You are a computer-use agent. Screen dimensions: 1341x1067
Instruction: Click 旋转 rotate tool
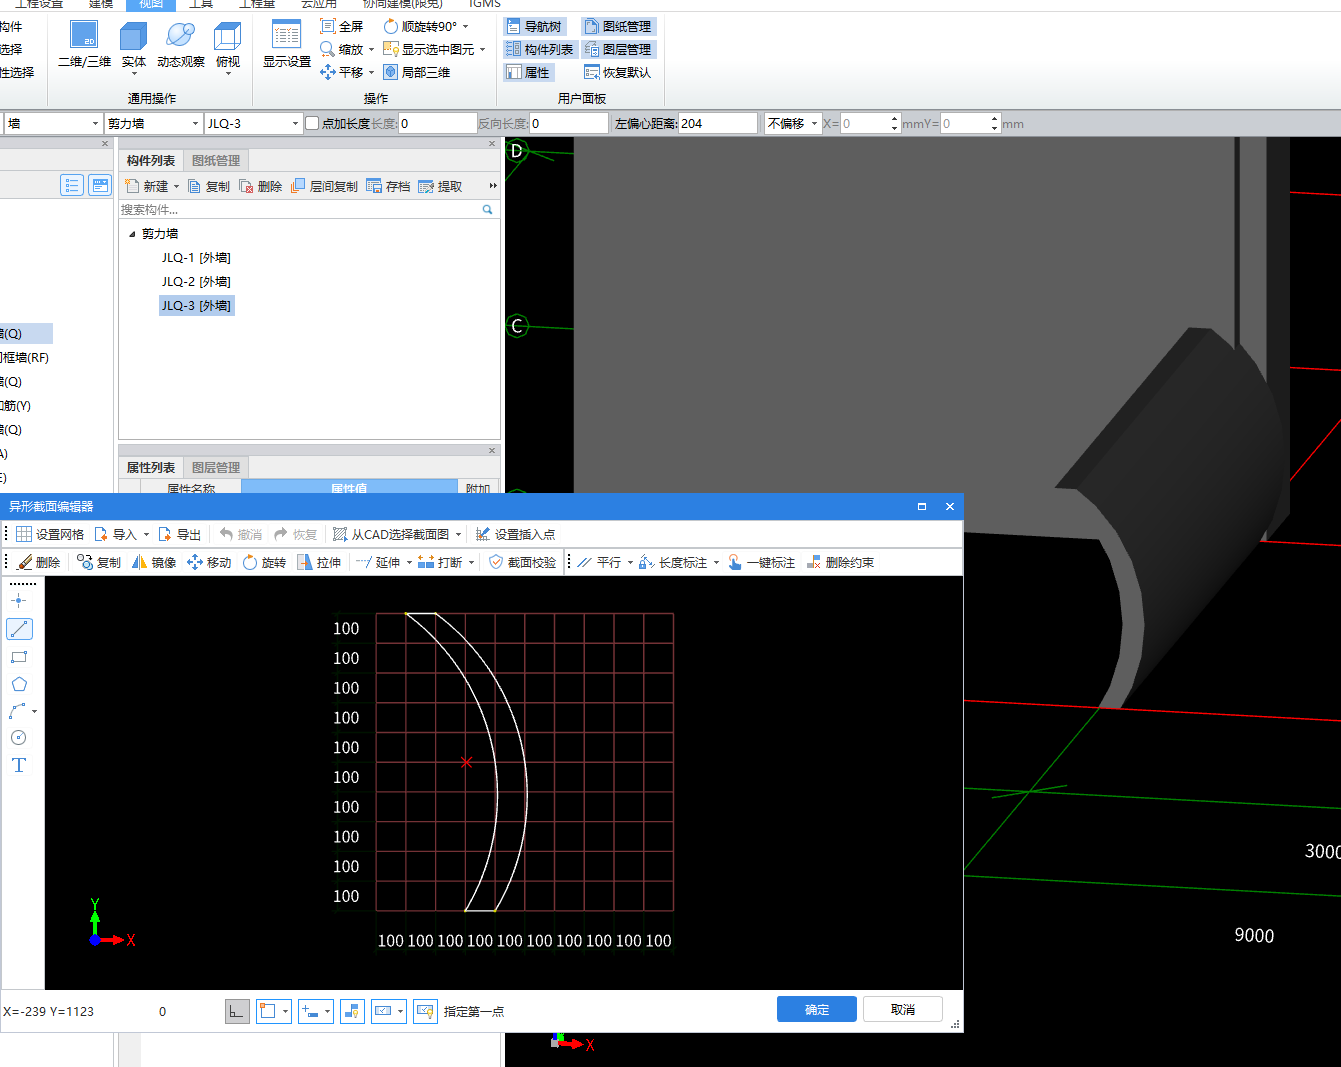[264, 562]
